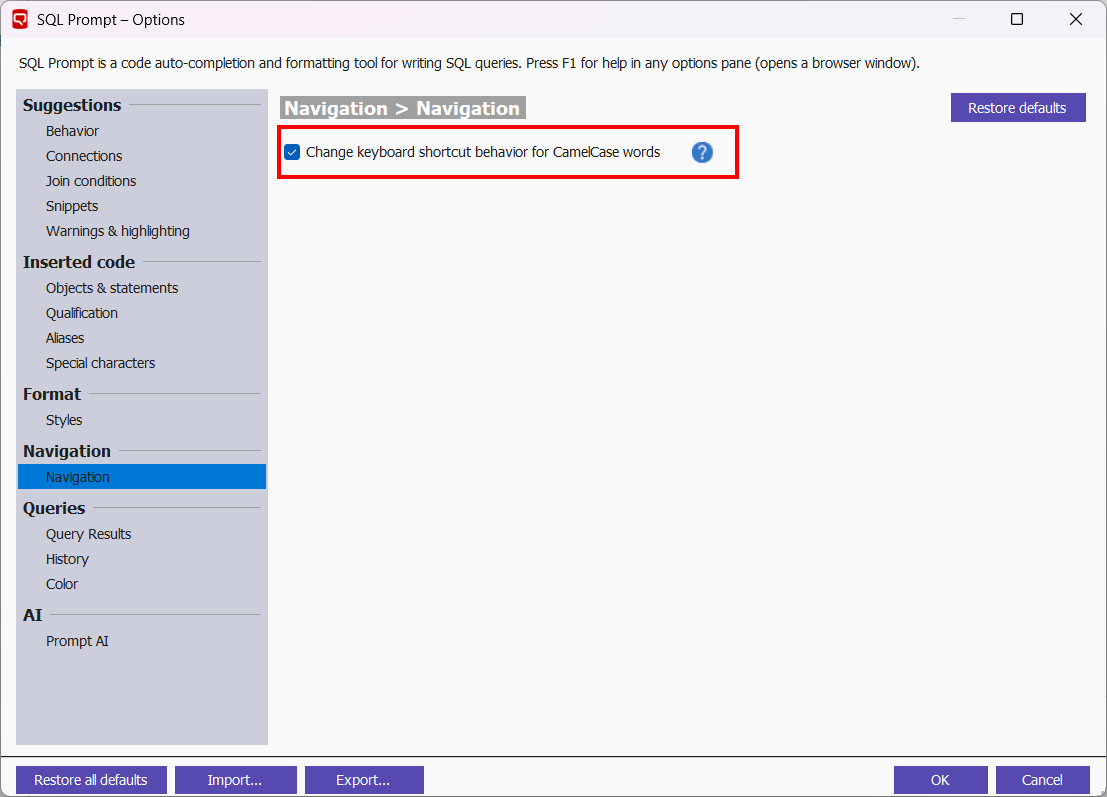The width and height of the screenshot is (1107, 797).
Task: Click the Format section heading
Action: (x=52, y=394)
